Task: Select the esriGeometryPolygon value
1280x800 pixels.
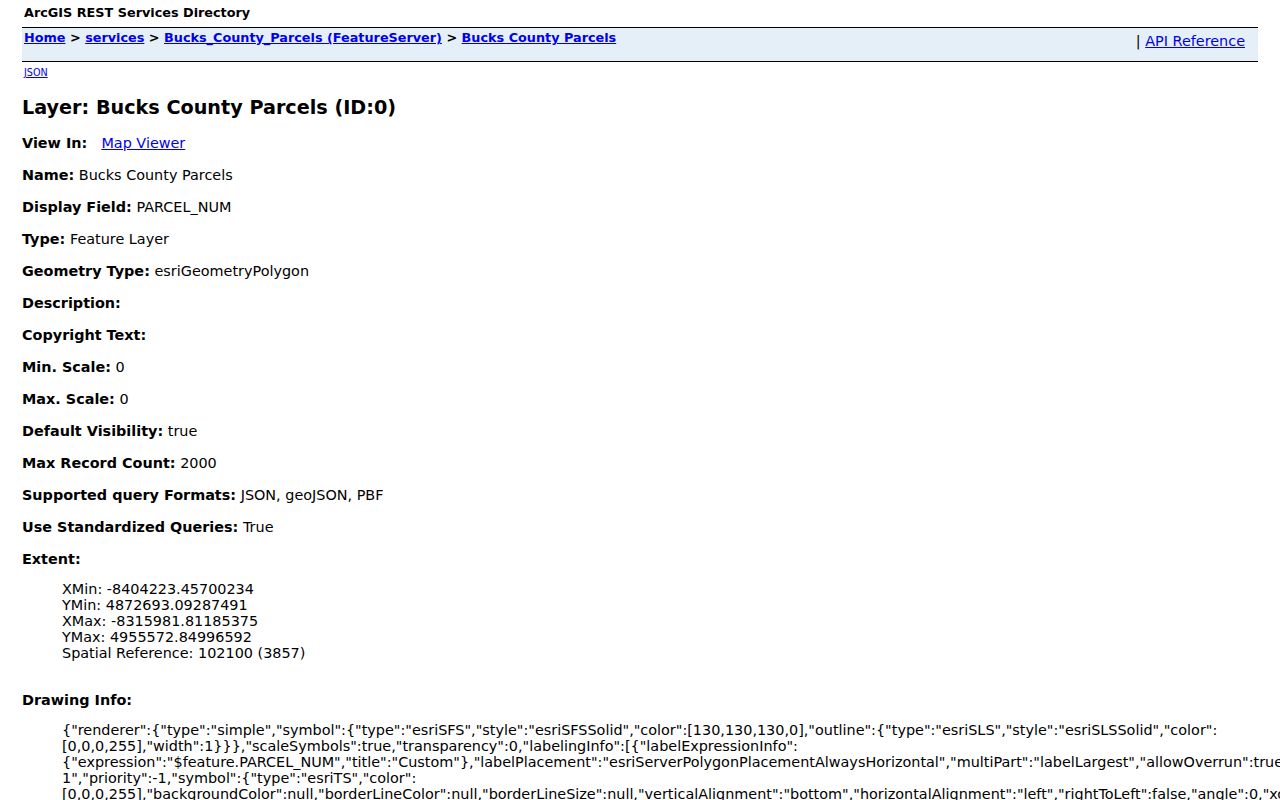Action: pos(231,271)
